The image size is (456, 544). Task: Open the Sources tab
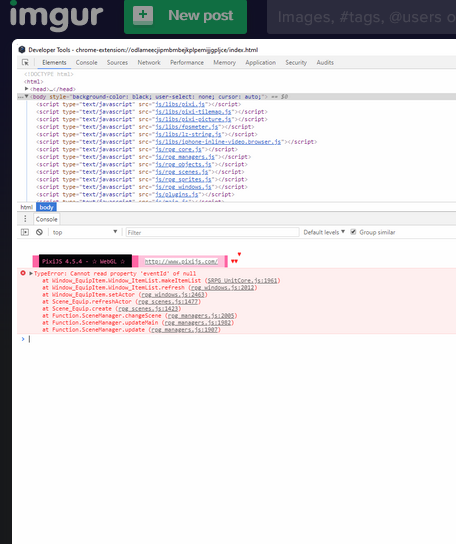coord(117,62)
